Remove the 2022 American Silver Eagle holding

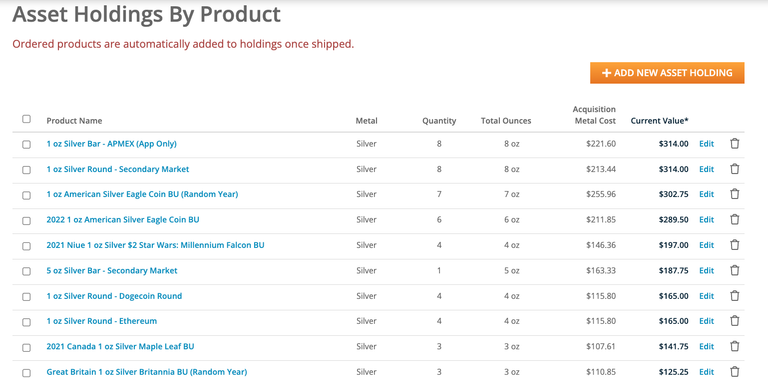pyautogui.click(x=734, y=220)
